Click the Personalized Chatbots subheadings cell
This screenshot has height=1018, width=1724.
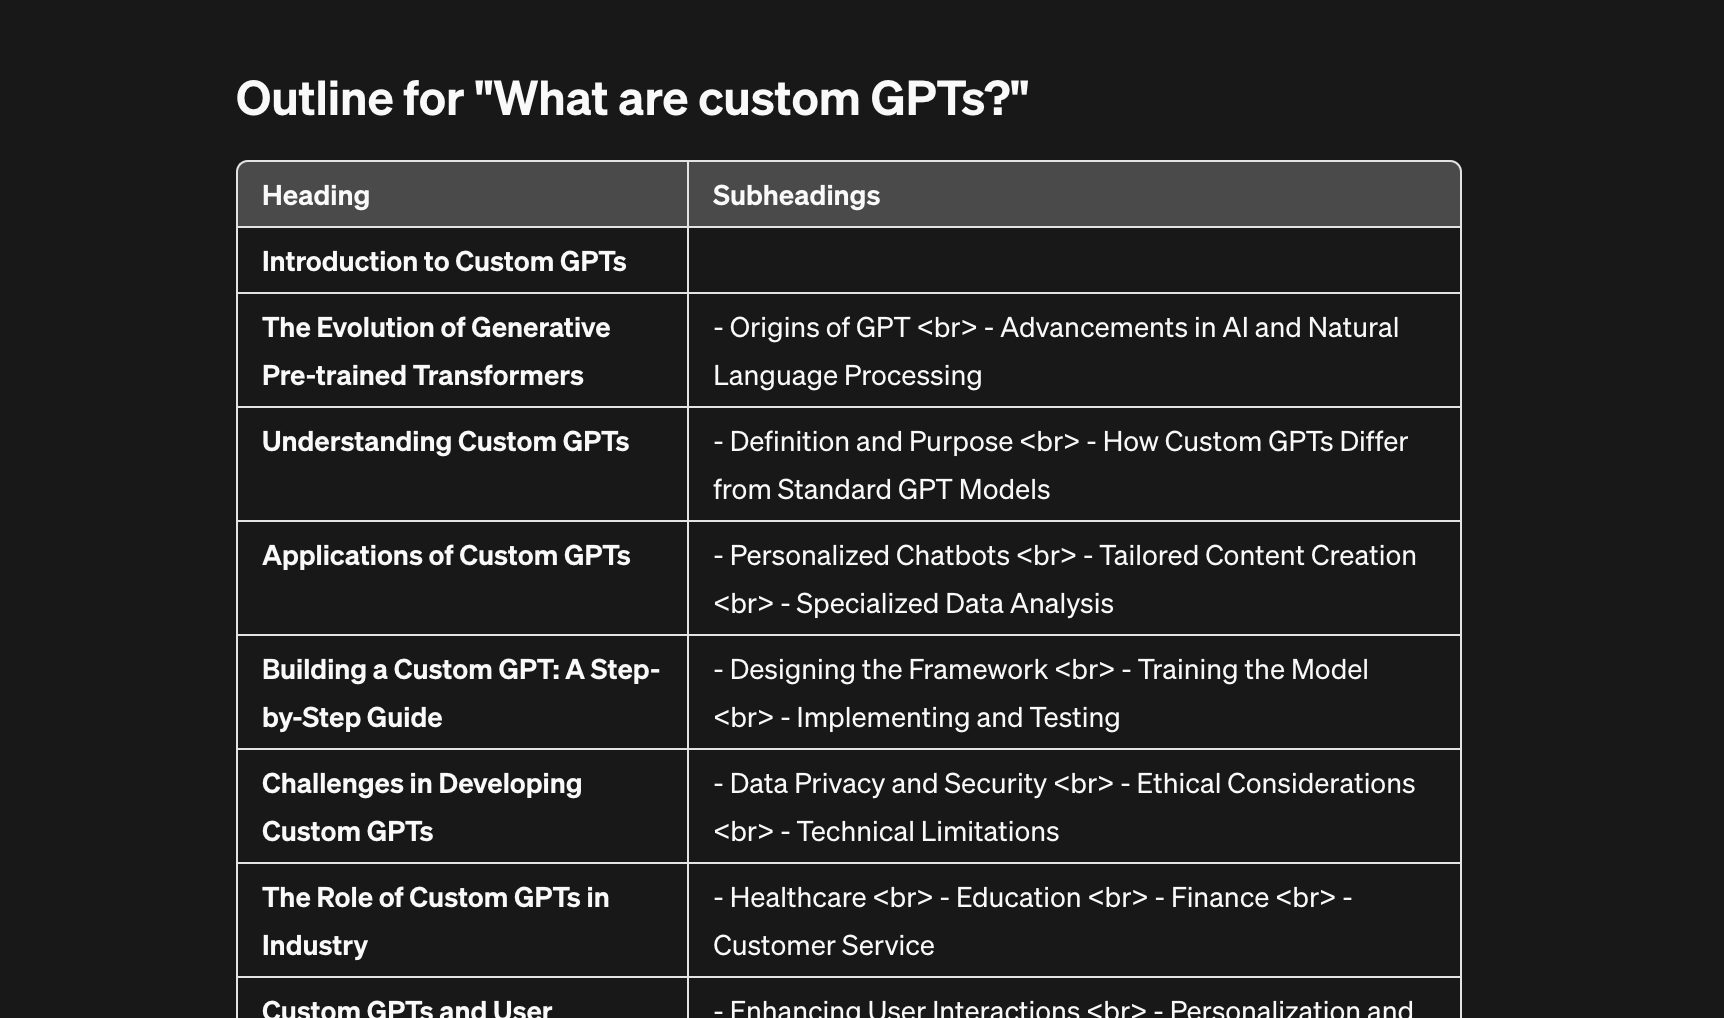pyautogui.click(x=1074, y=579)
